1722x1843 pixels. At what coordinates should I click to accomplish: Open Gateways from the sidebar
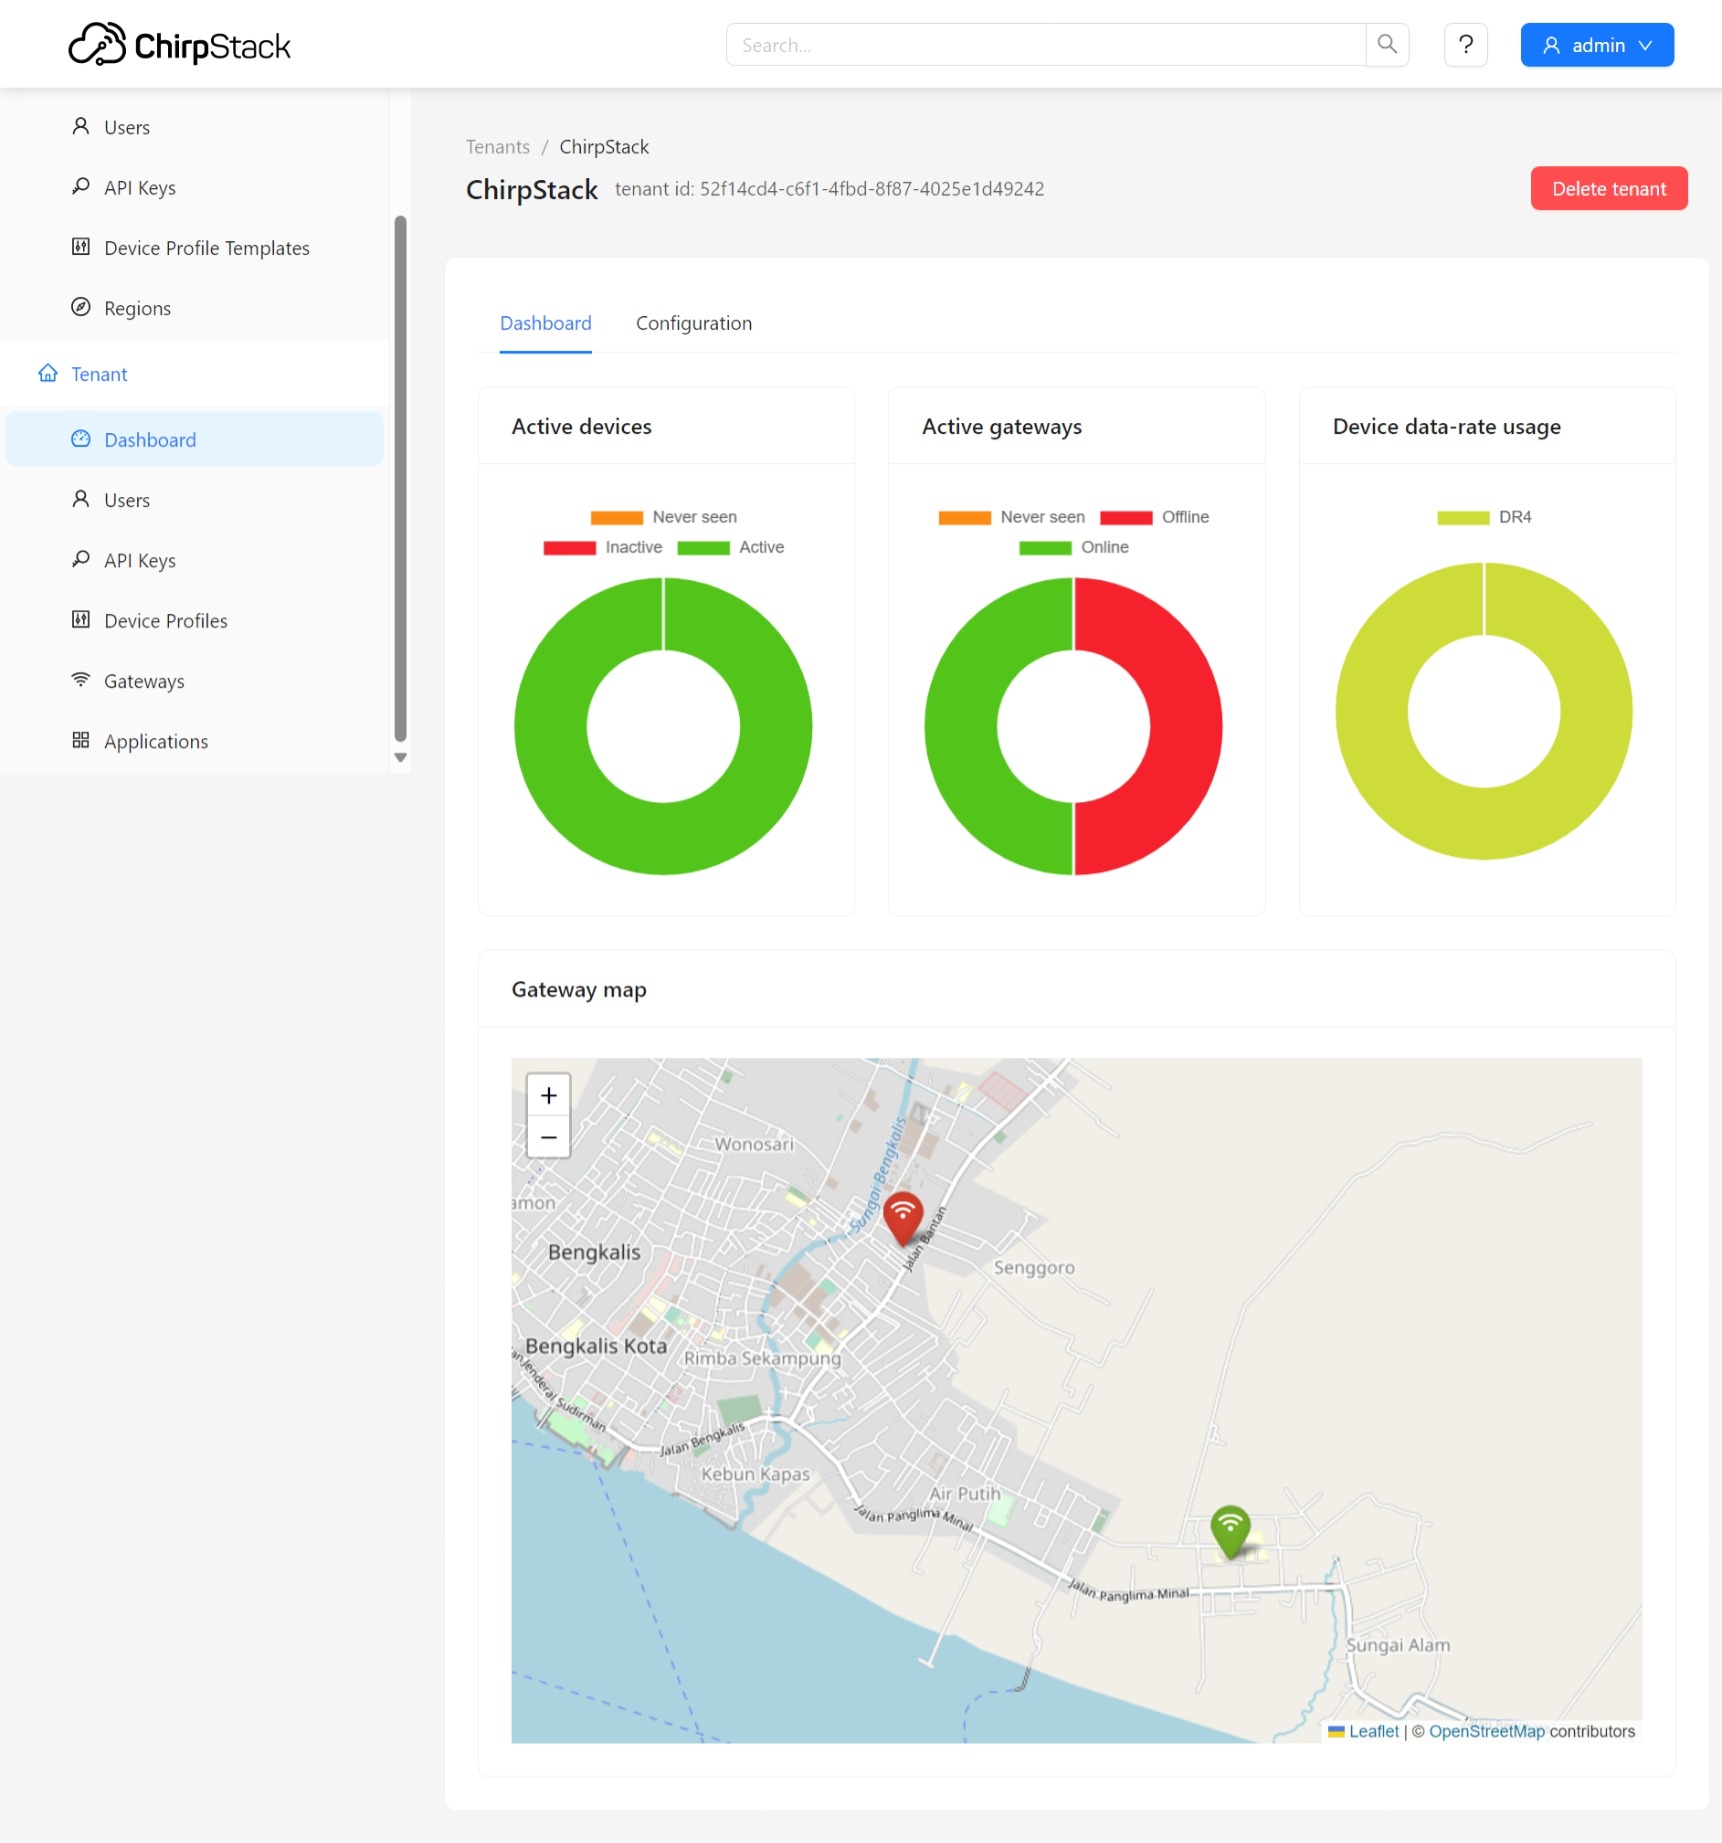144,681
